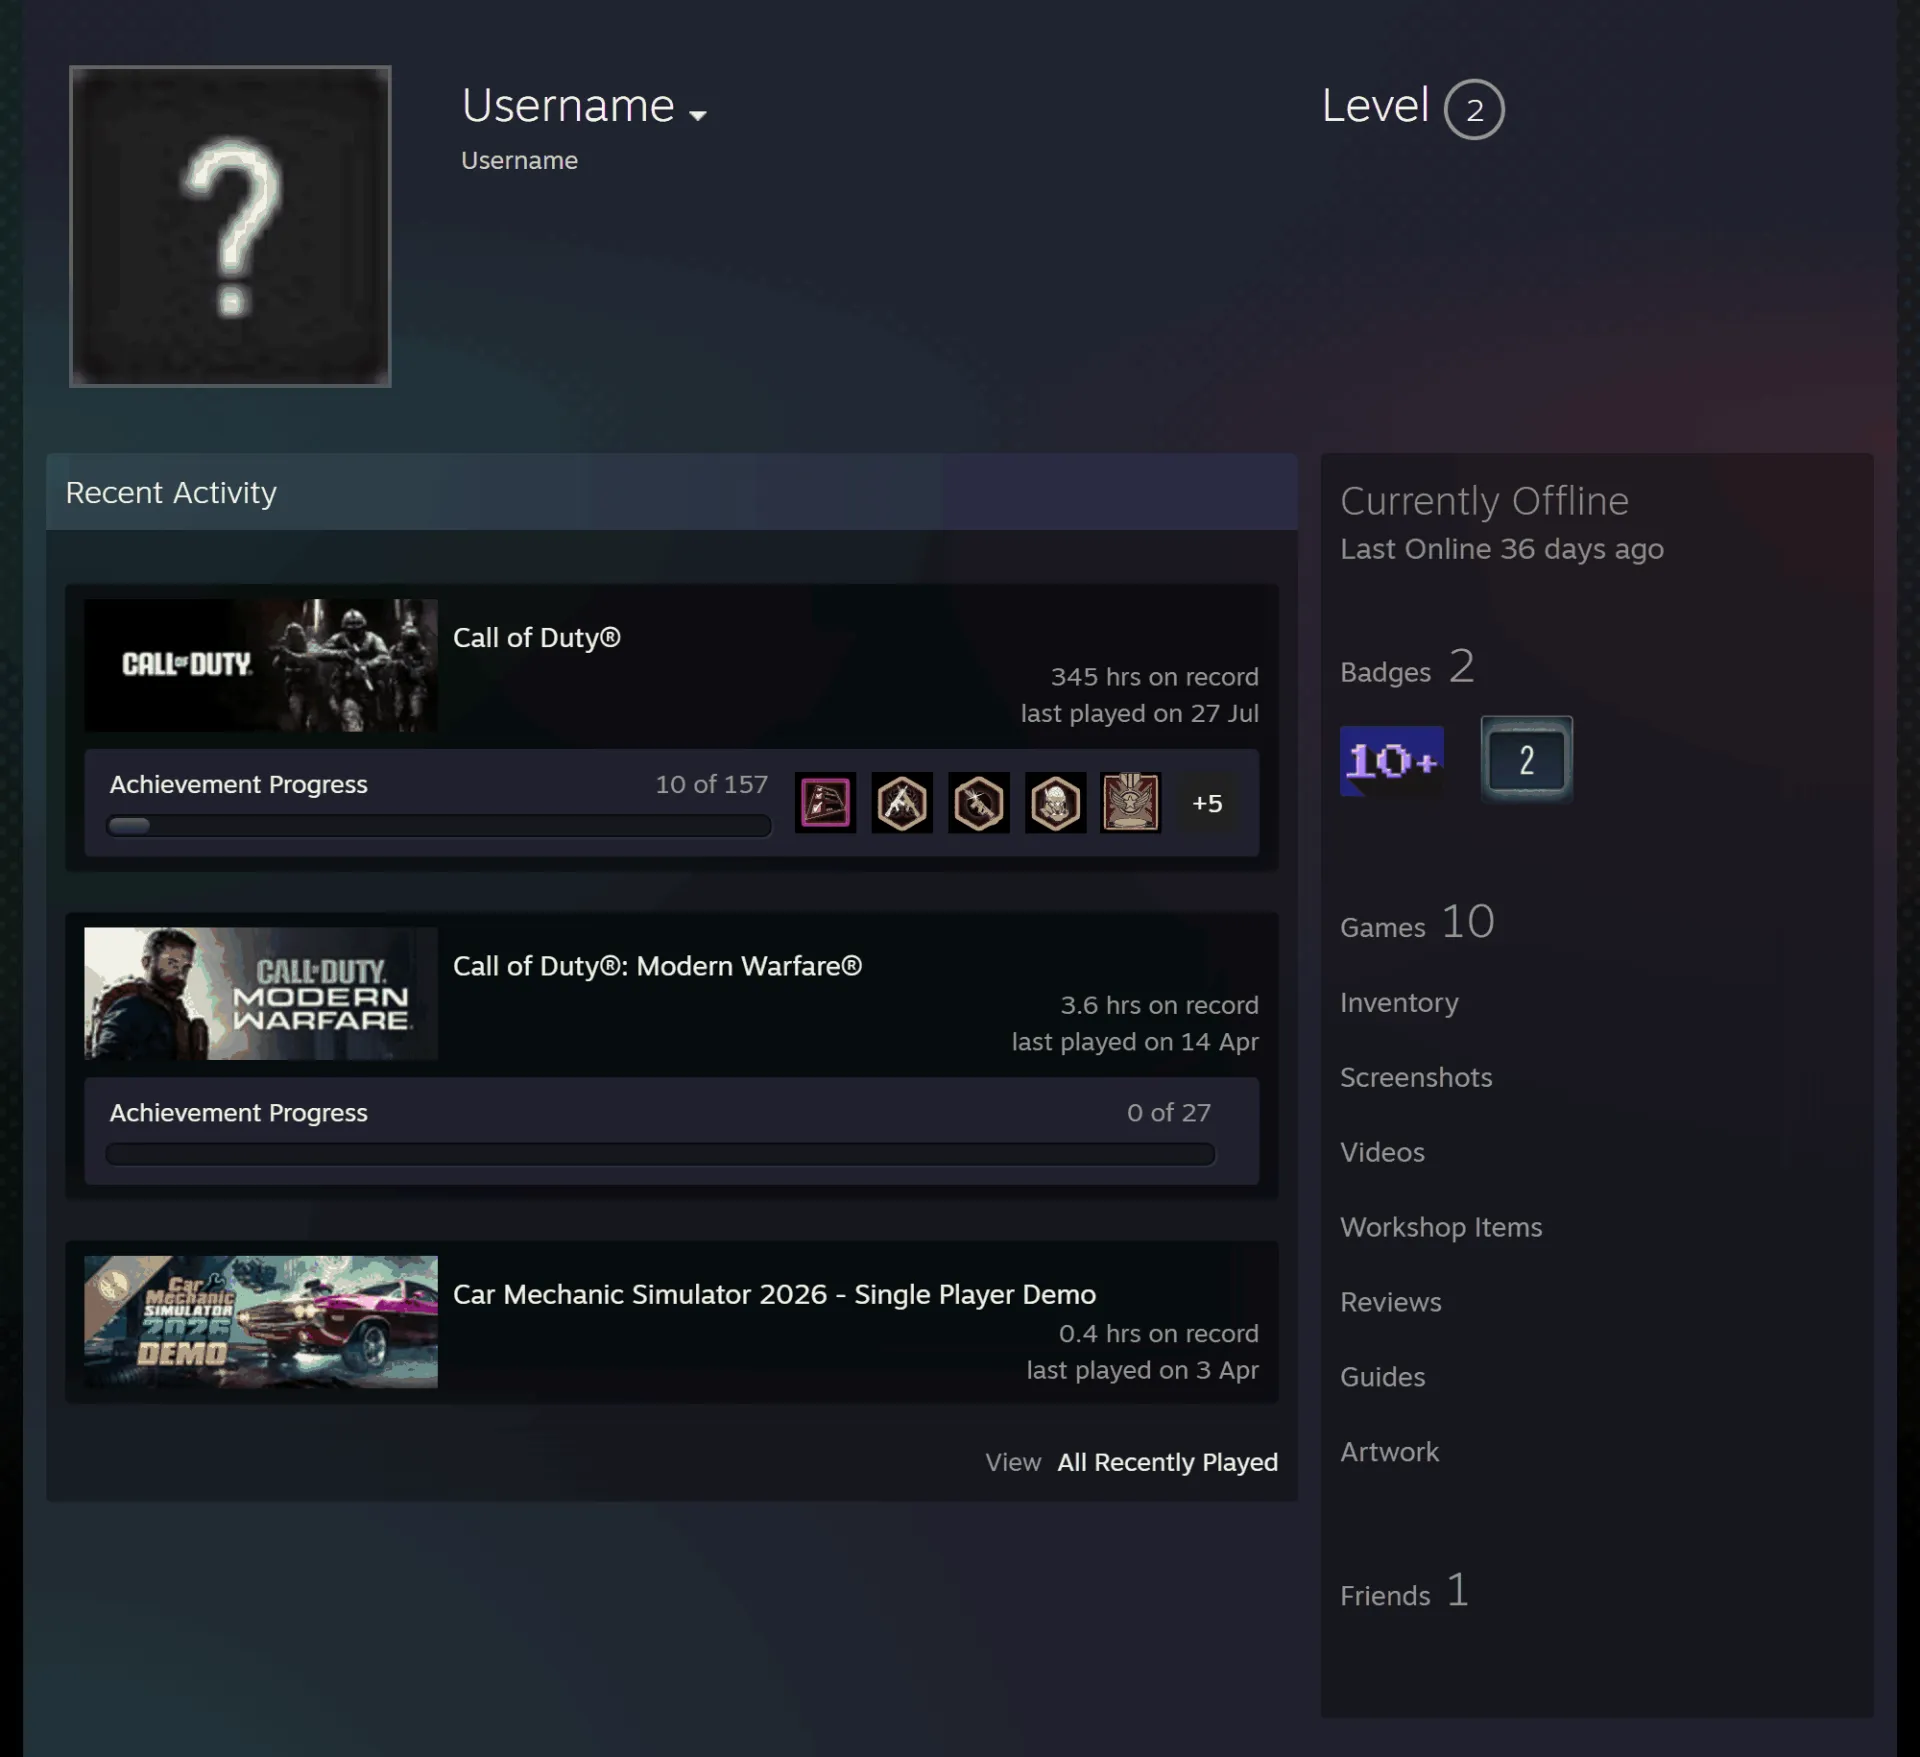
Task: Click the Level label text
Action: tap(1375, 106)
